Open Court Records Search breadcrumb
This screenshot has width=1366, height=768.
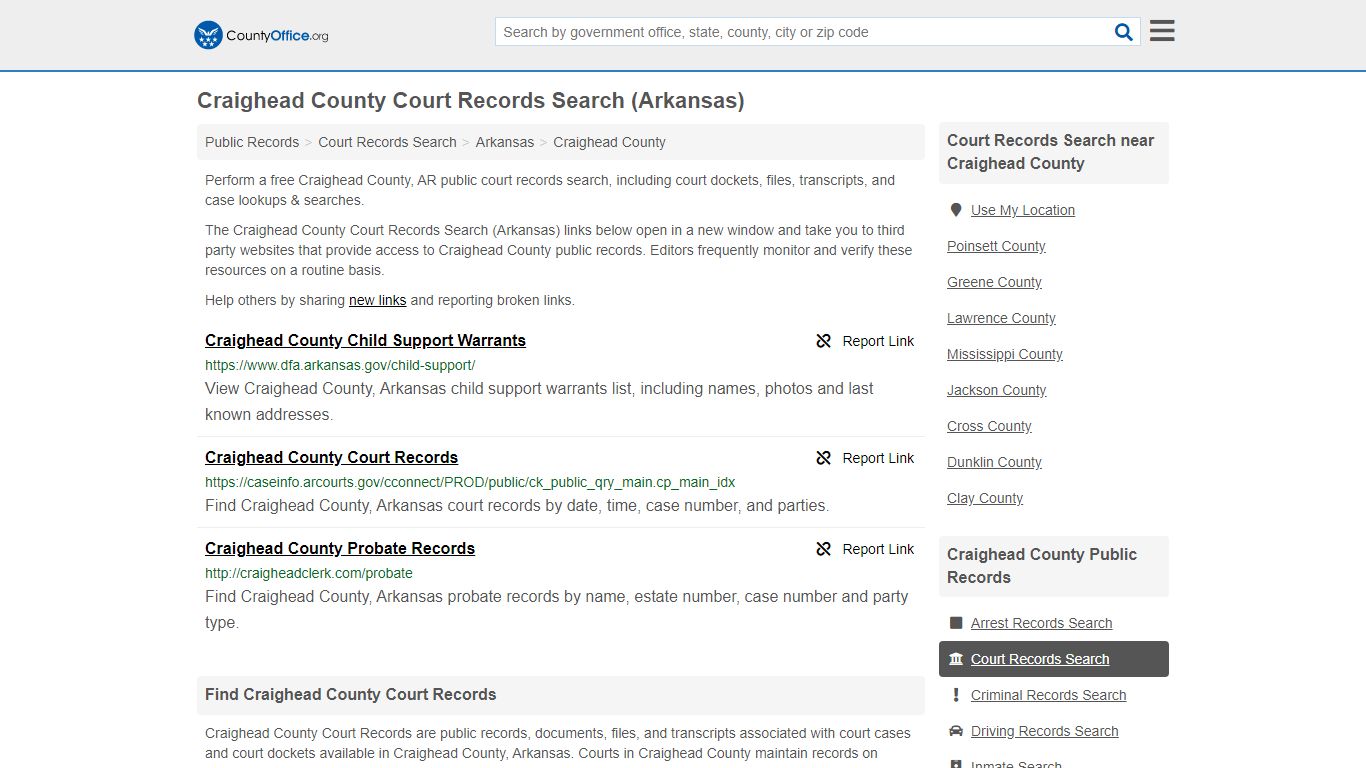[387, 142]
